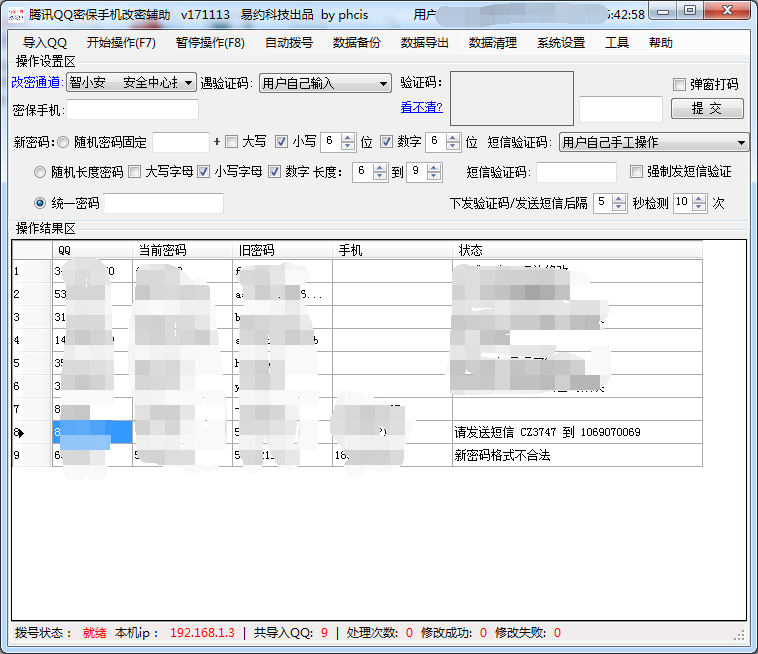Click the 提交 button
The width and height of the screenshot is (758, 654).
(707, 108)
